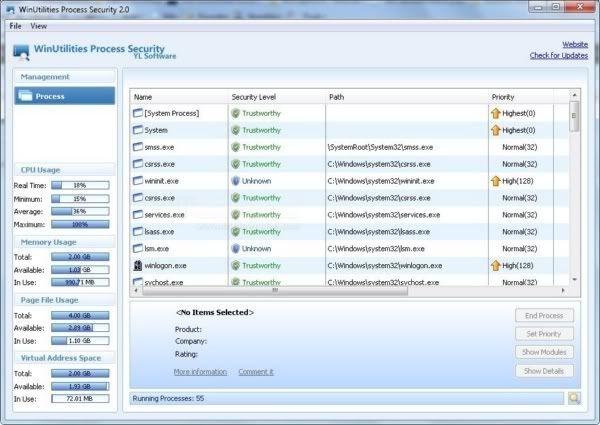Viewport: 600px width, 425px height.
Task: Click the winlogon.exe process icon
Action: (138, 265)
